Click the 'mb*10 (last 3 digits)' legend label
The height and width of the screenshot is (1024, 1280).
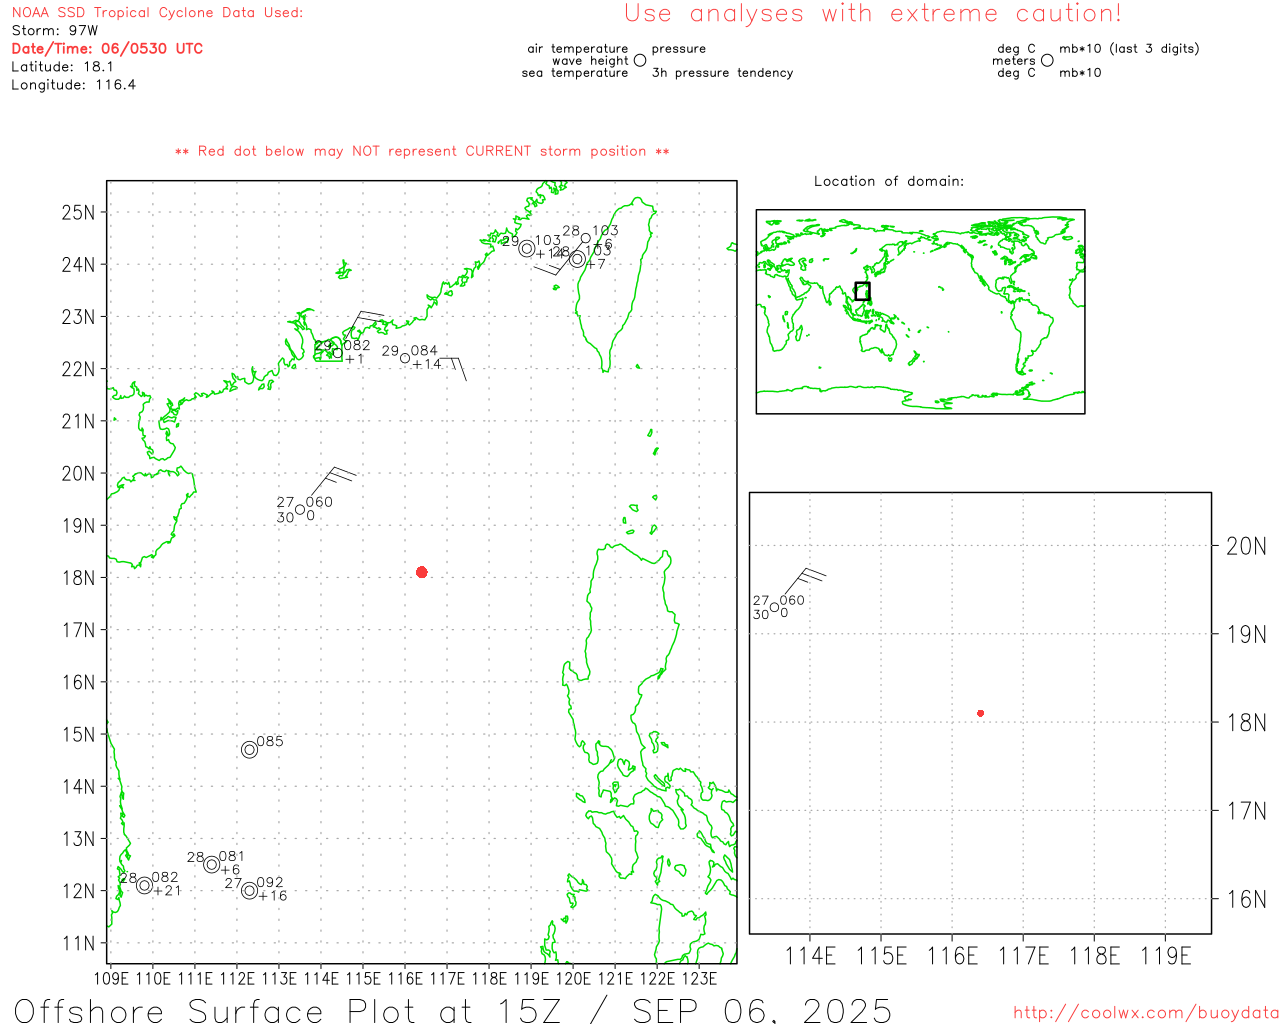click(x=1129, y=48)
